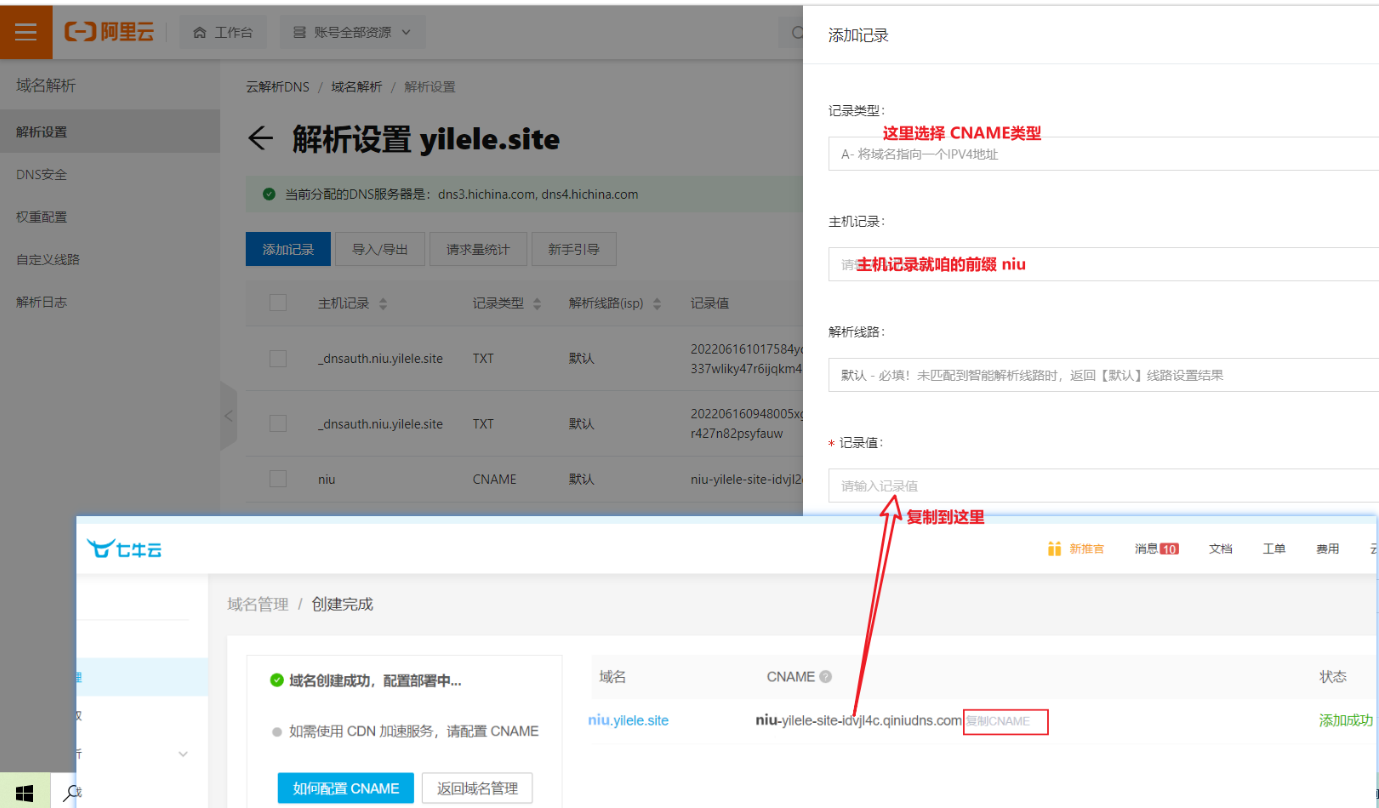Screen dimensions: 1379x808
Task: Open 请求量统计
Action: point(478,249)
